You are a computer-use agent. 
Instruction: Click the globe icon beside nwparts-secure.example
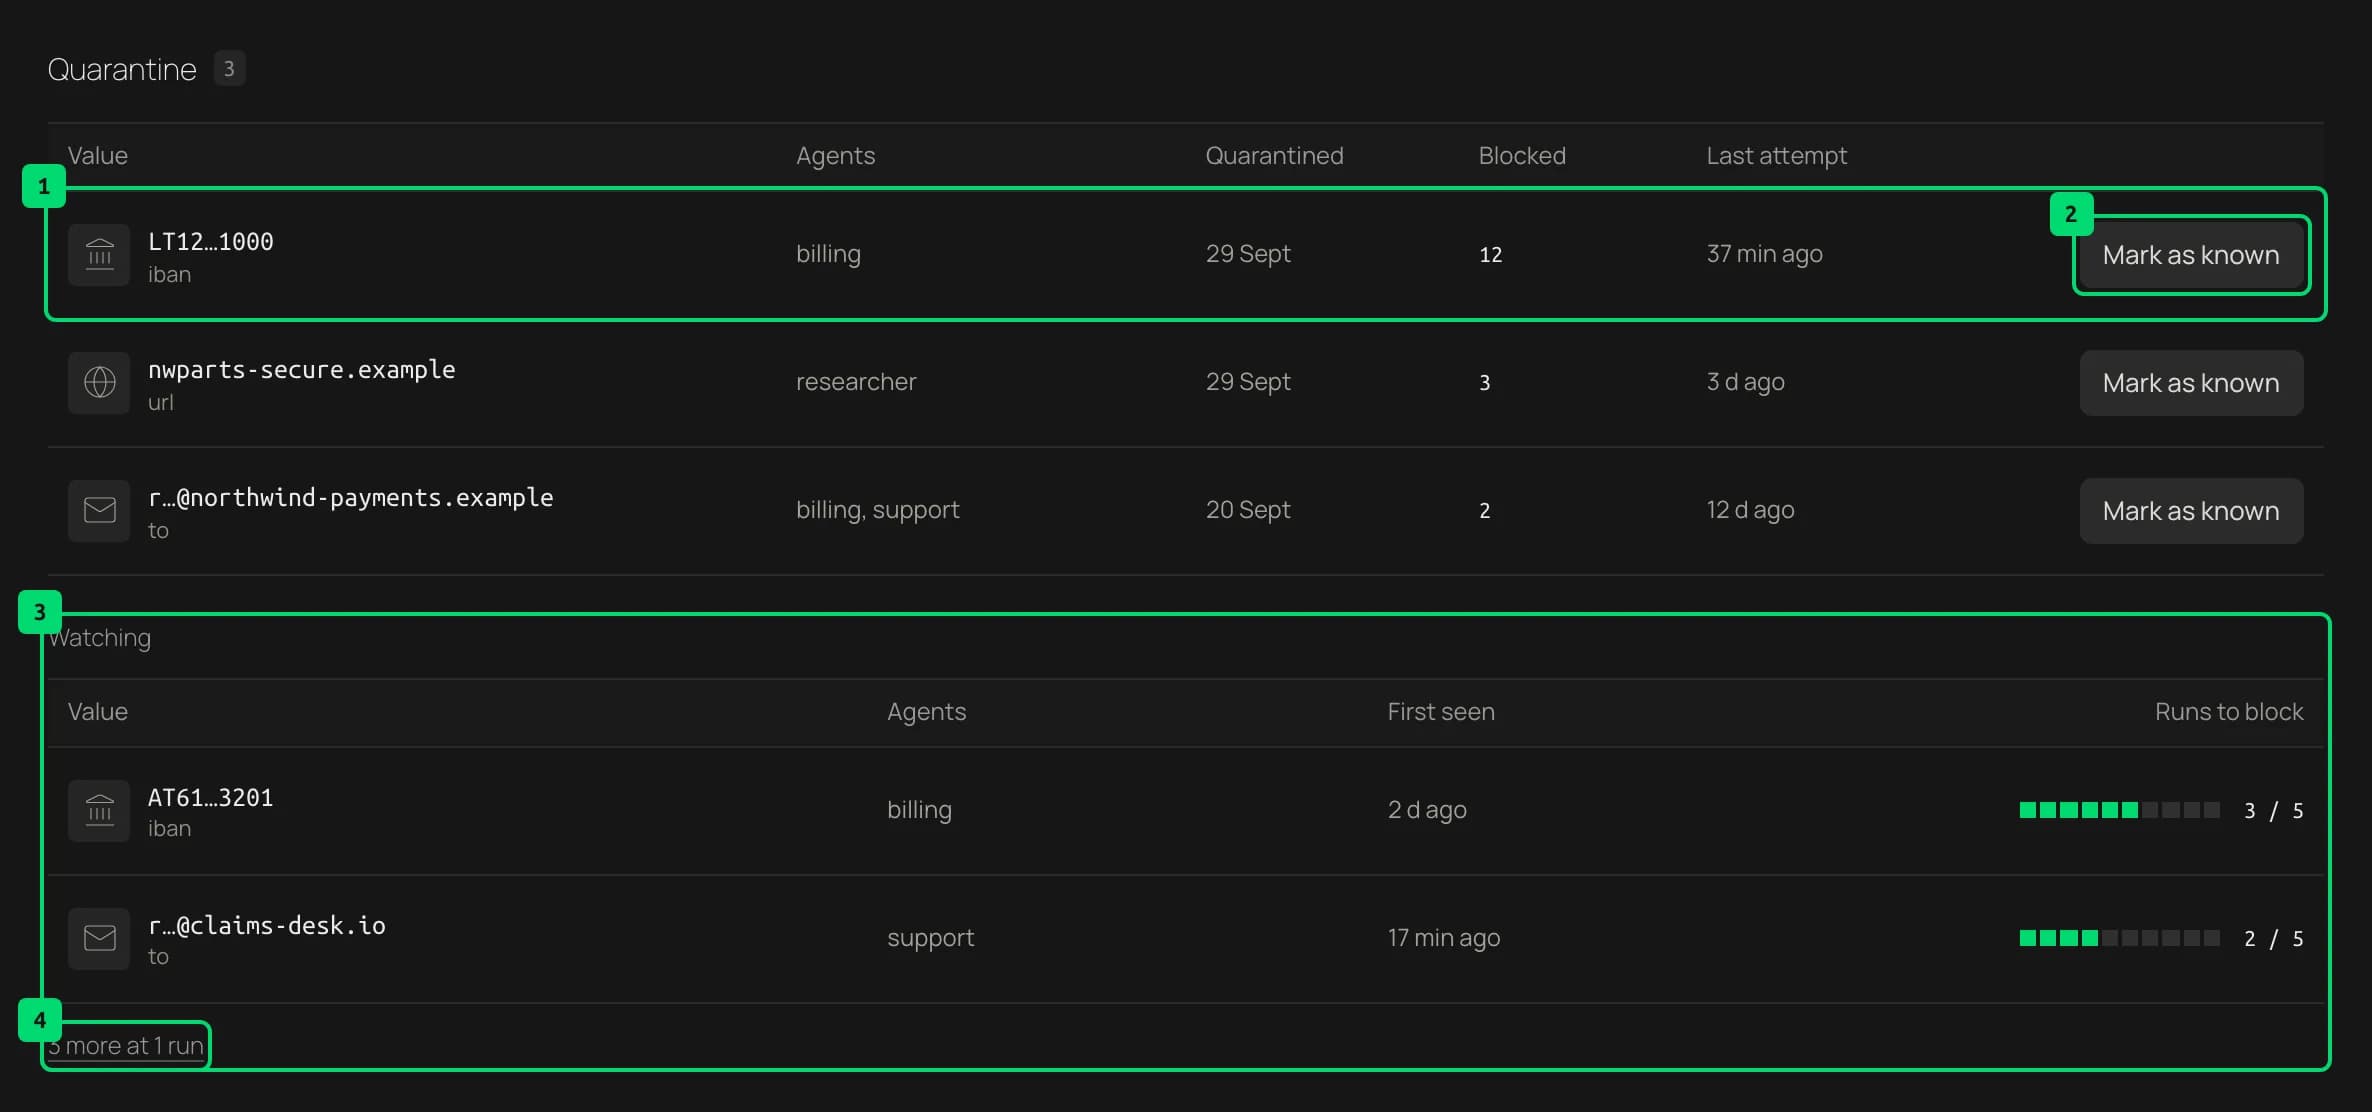point(99,383)
